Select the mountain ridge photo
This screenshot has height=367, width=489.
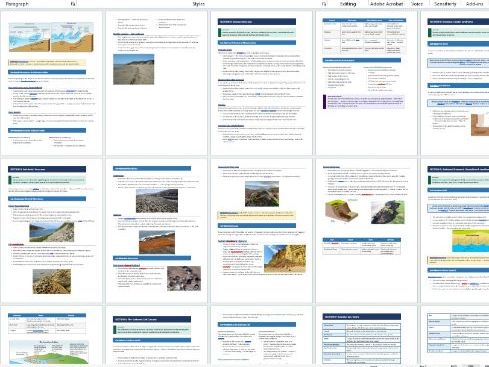[262, 194]
